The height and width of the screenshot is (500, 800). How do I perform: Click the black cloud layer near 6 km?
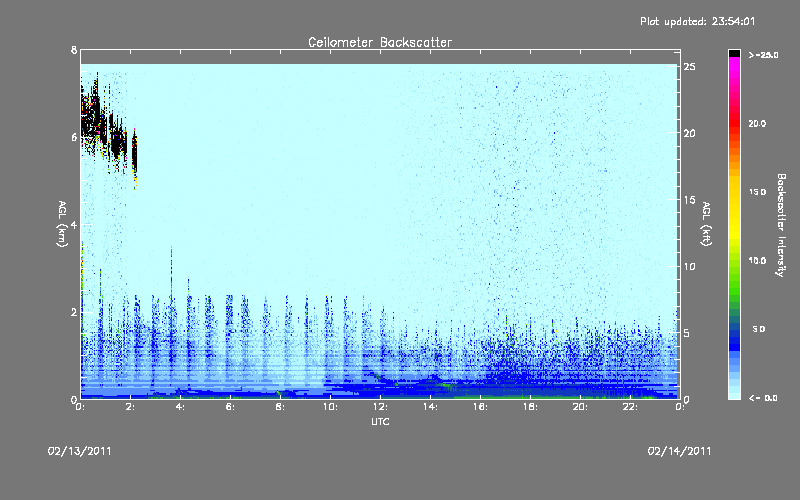pos(110,130)
